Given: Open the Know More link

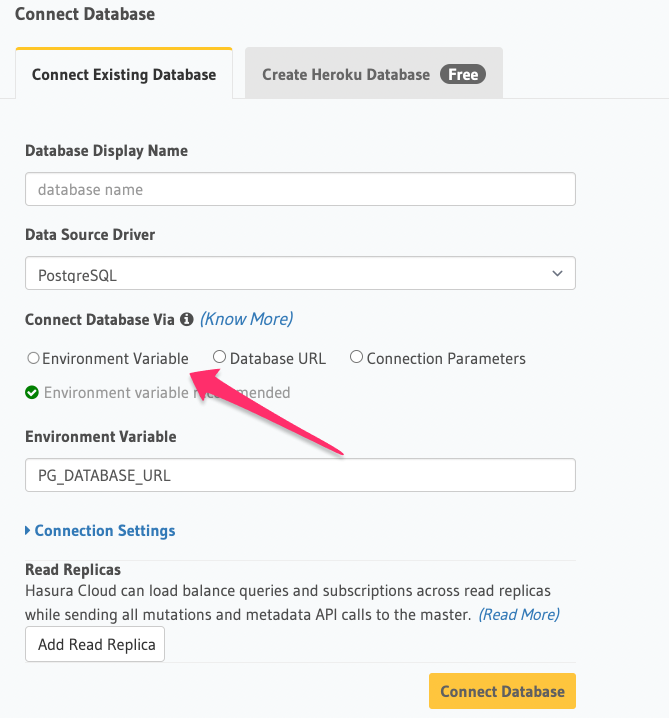Looking at the screenshot, I should (246, 319).
